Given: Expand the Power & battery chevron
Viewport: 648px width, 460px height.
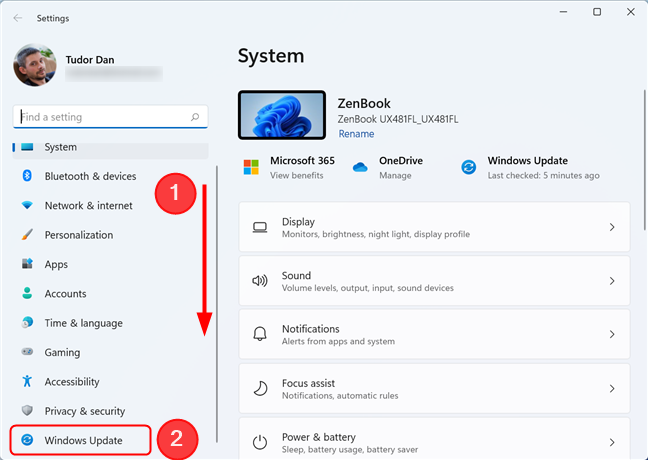Looking at the screenshot, I should click(x=612, y=442).
